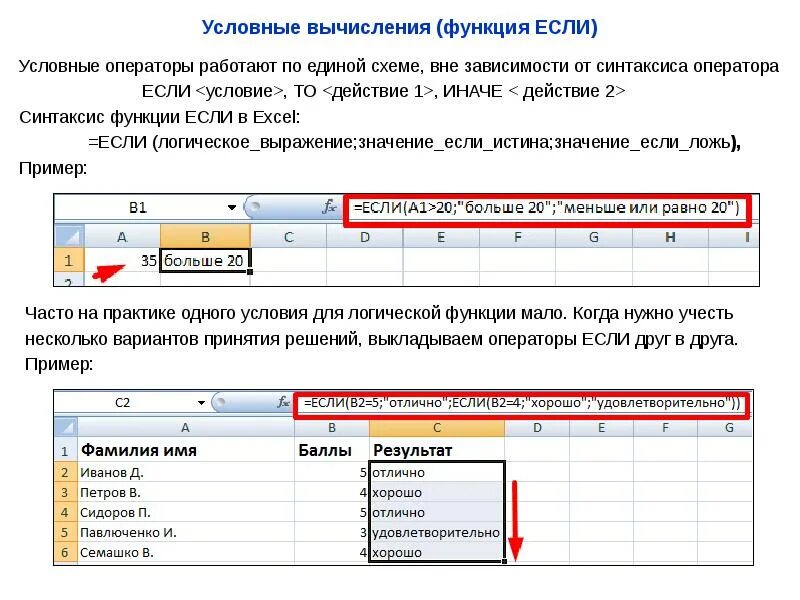Select all cells via corner button in lower sheet

click(x=66, y=428)
